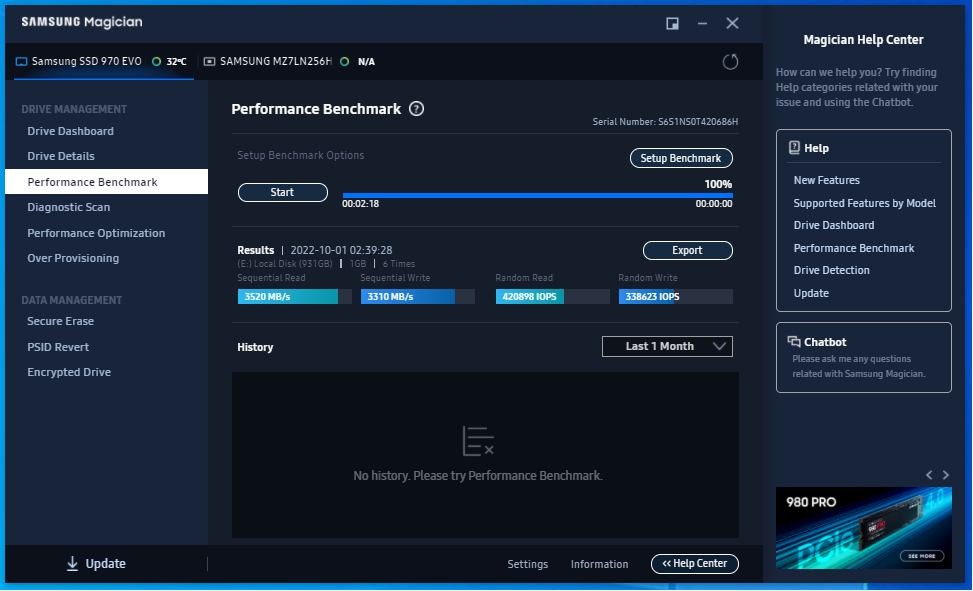The width and height of the screenshot is (973, 591).
Task: Open Over Provisioning in the sidebar
Action: 73,258
